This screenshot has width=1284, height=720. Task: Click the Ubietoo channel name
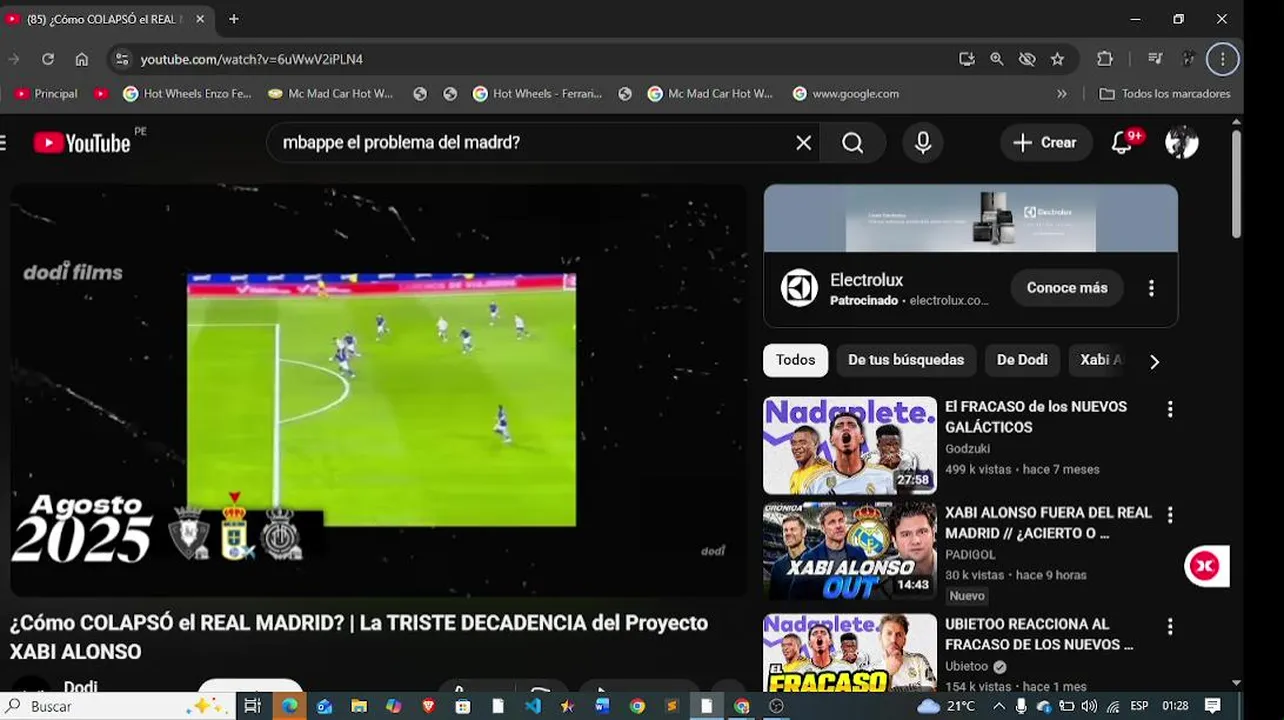pyautogui.click(x=966, y=667)
